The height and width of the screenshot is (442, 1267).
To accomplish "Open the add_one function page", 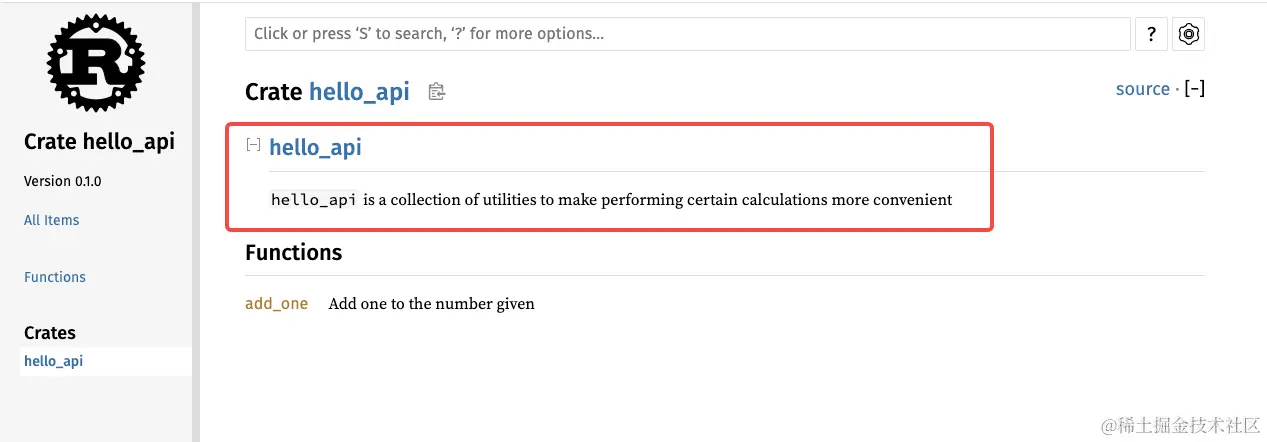I will pyautogui.click(x=276, y=303).
